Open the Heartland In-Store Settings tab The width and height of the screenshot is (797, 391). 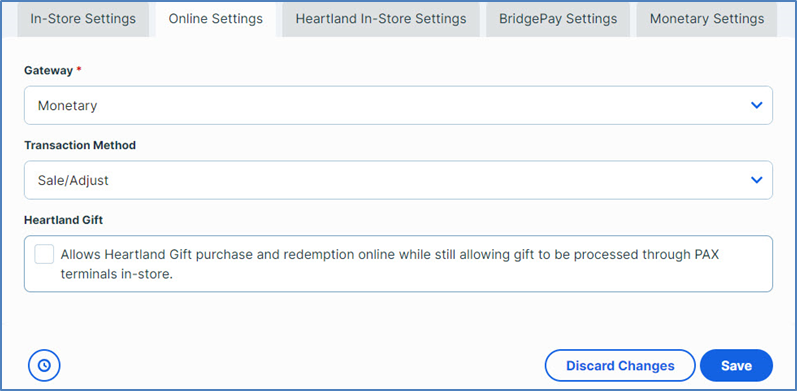point(381,19)
